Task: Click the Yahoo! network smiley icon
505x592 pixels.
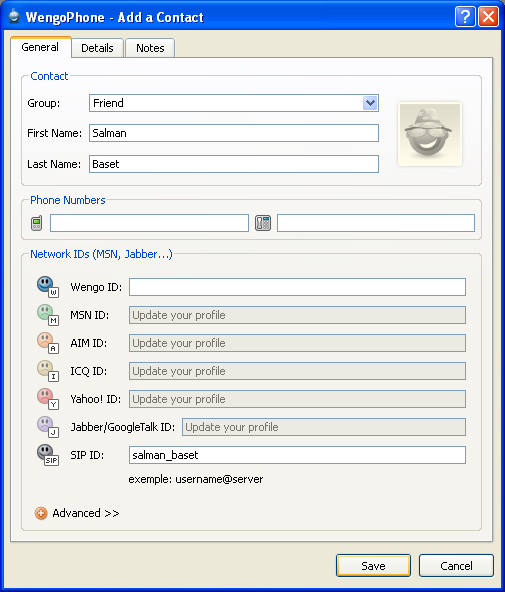Action: tap(48, 399)
